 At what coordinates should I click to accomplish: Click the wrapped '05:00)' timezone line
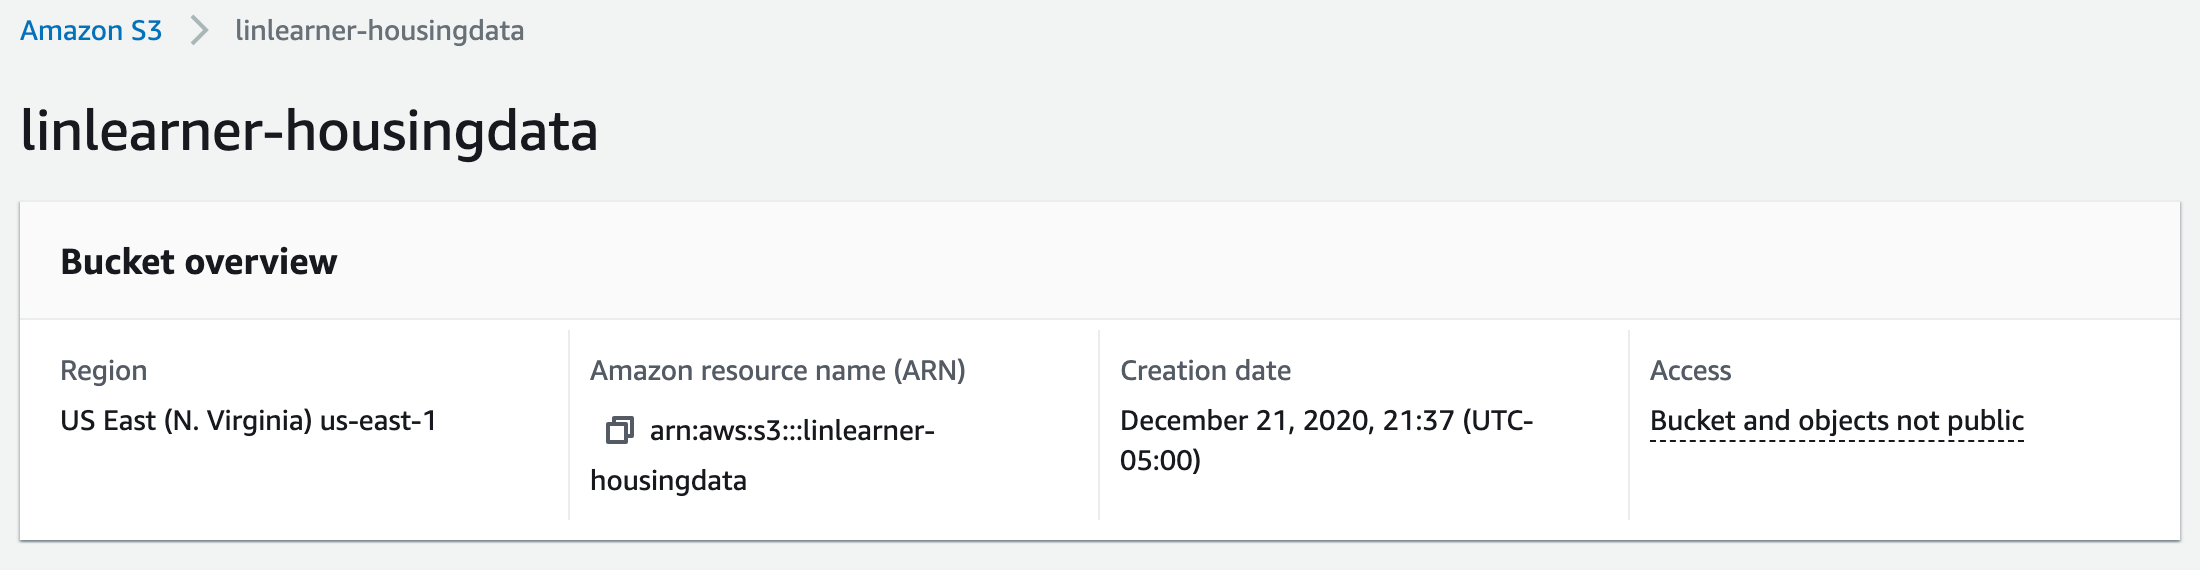(x=1160, y=461)
